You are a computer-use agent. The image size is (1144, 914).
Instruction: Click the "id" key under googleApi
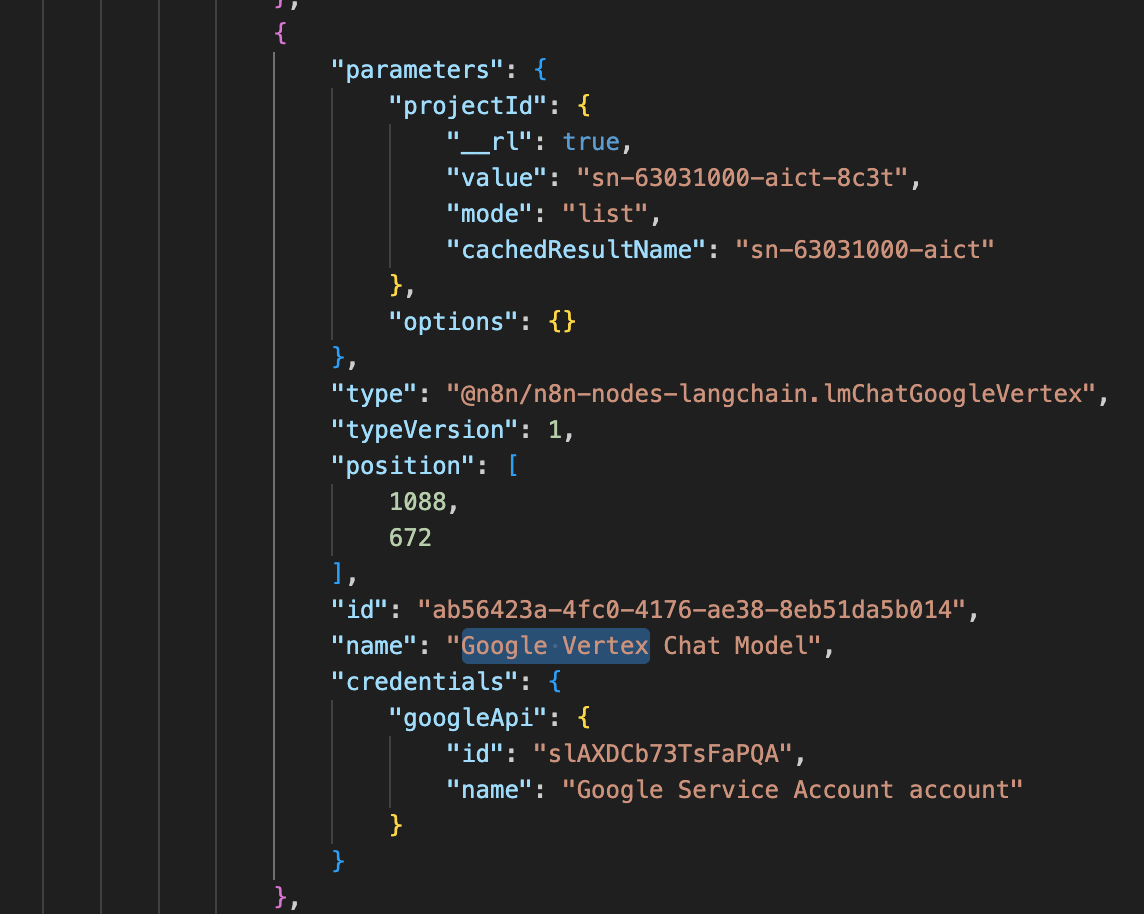(475, 754)
